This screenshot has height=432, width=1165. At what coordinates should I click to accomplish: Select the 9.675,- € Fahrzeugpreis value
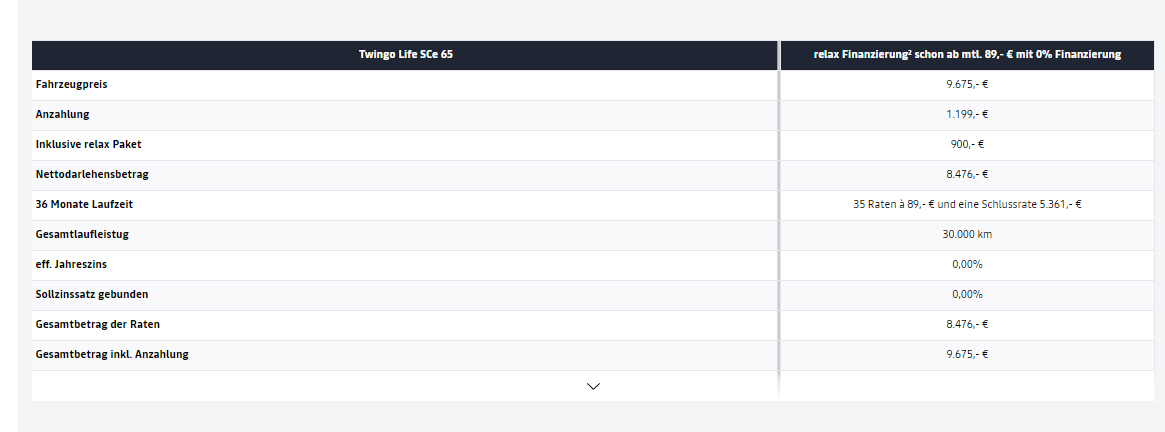click(x=967, y=85)
